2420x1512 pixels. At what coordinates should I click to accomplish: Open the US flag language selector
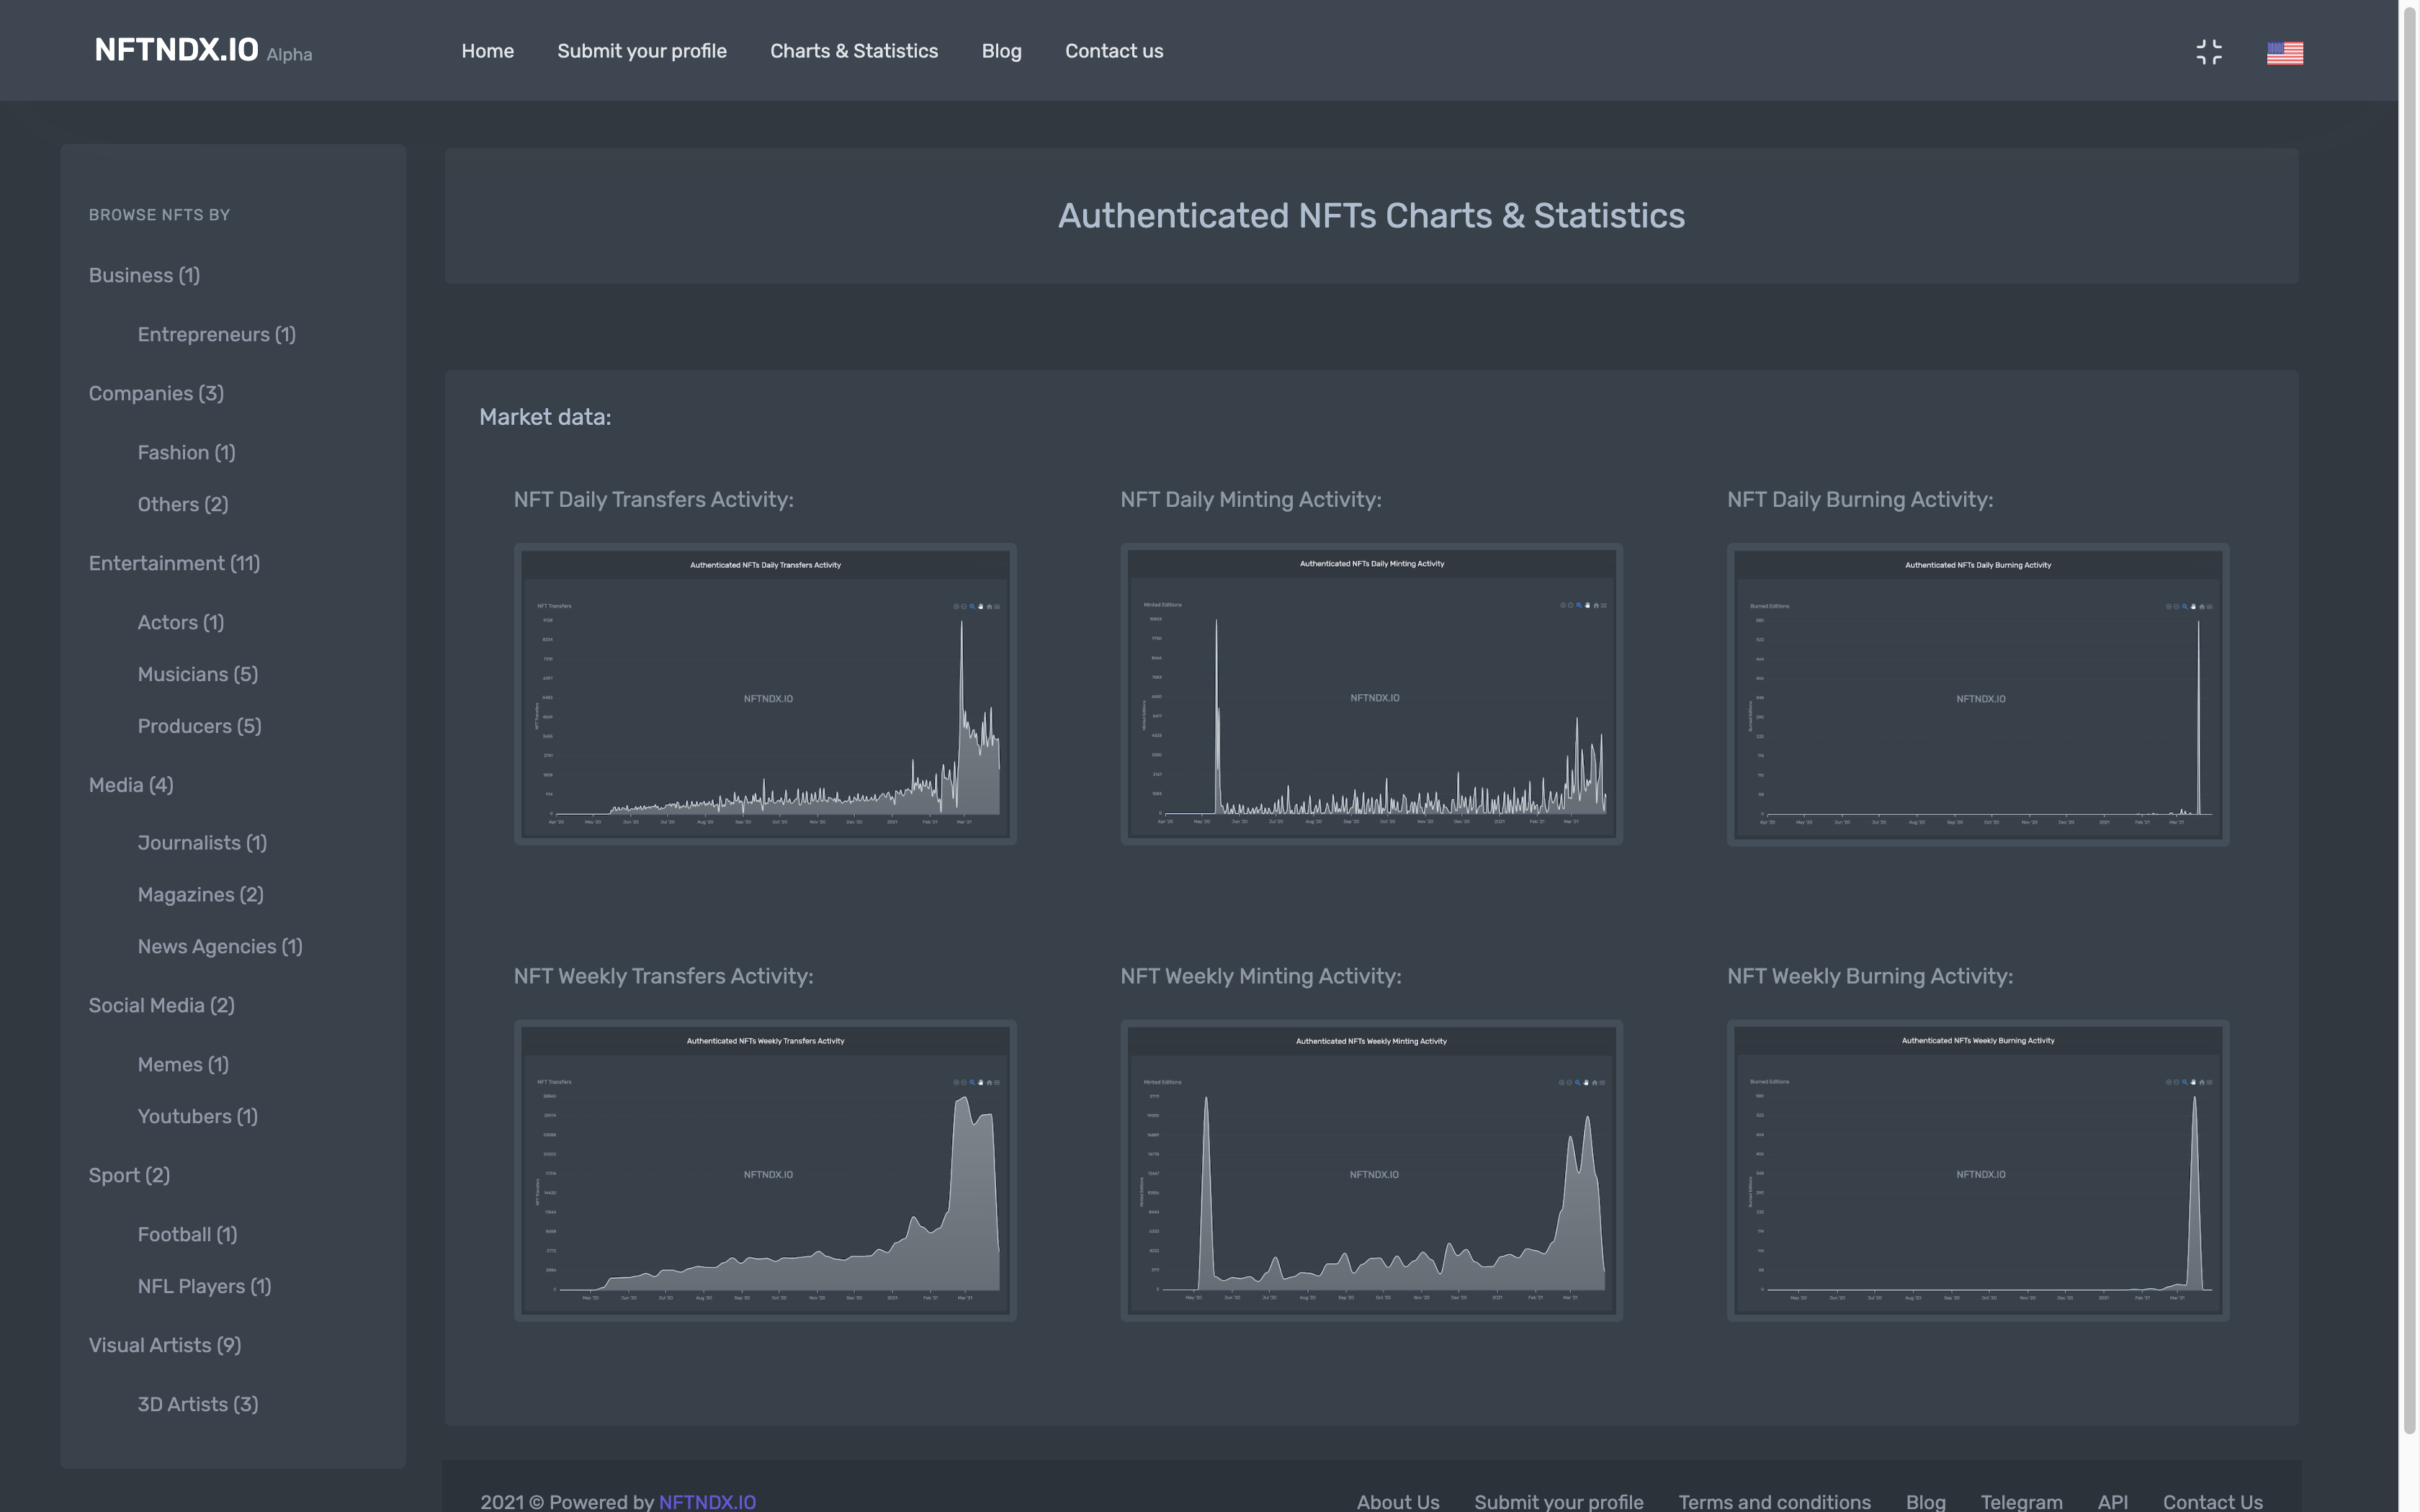[x=2284, y=53]
